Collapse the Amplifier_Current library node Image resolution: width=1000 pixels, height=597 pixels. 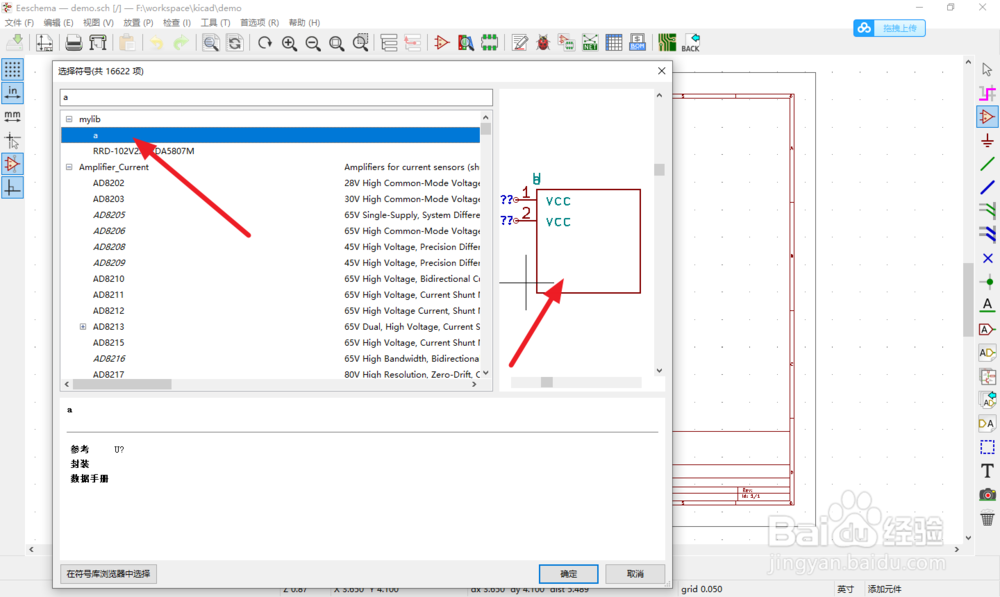point(69,167)
